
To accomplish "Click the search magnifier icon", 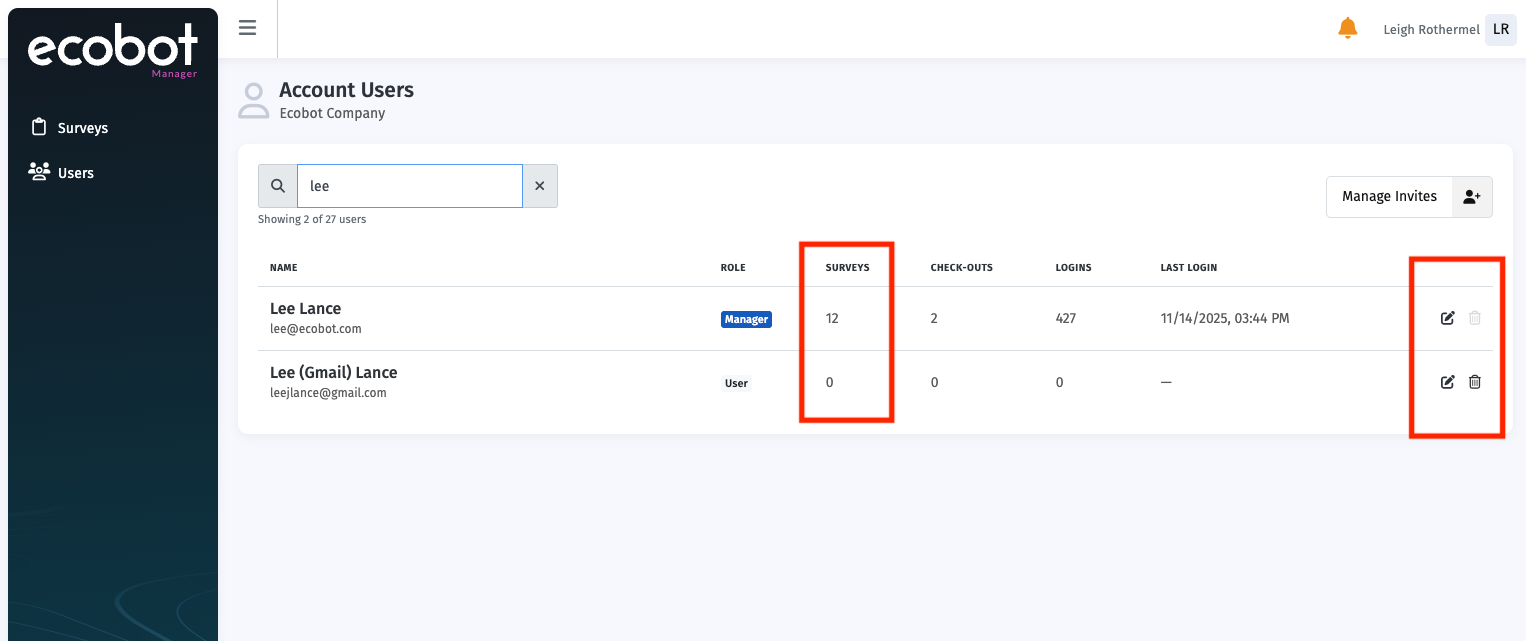I will (278, 186).
